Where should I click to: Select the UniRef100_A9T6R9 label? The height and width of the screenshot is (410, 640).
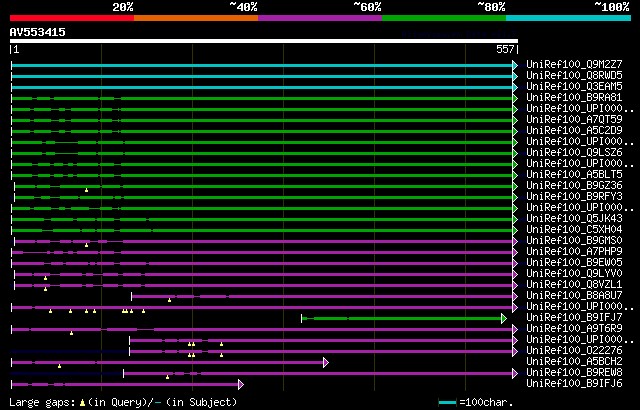click(x=574, y=329)
